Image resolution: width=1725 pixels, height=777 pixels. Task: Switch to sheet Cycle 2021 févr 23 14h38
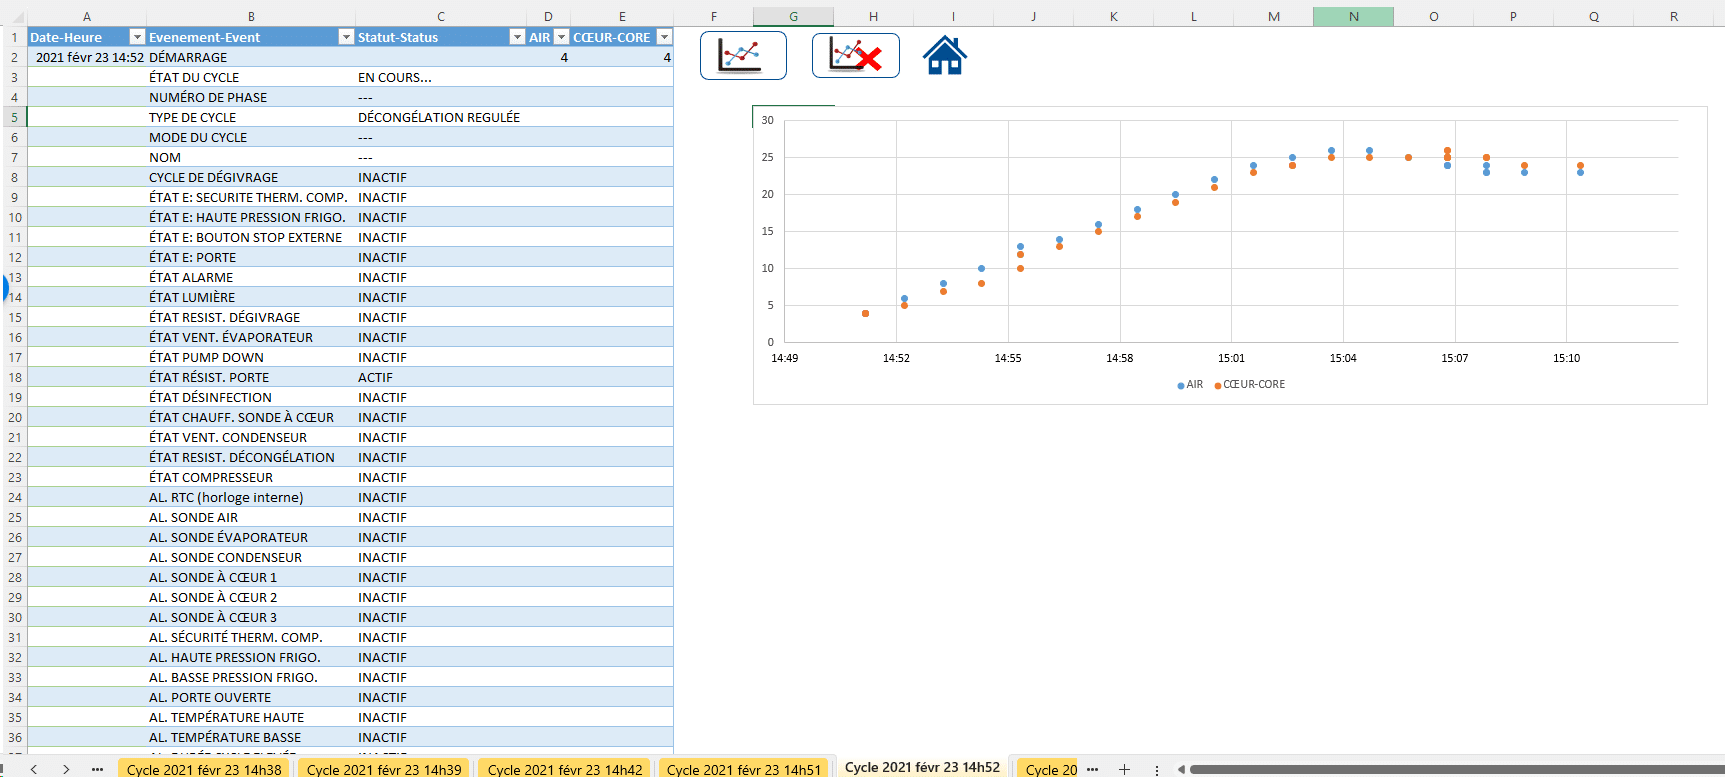pos(204,769)
